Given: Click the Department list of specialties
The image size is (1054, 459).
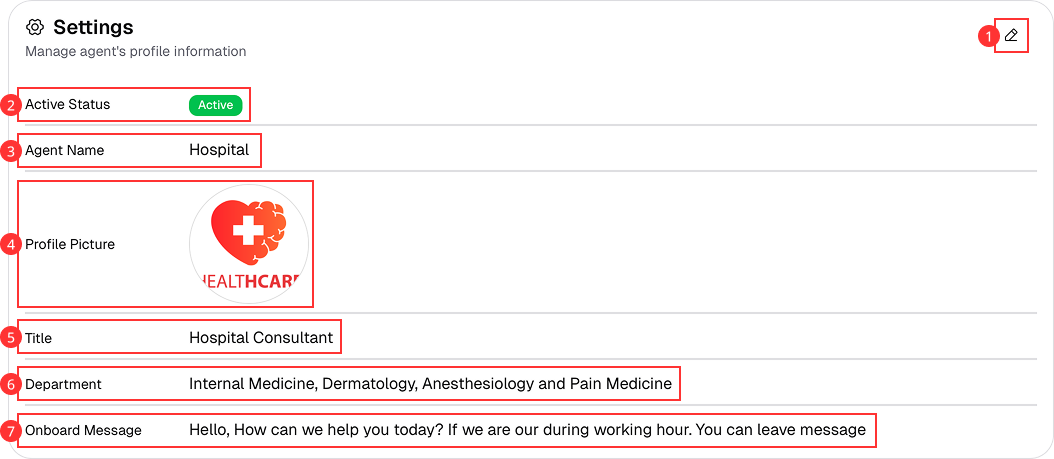Looking at the screenshot, I should (430, 384).
